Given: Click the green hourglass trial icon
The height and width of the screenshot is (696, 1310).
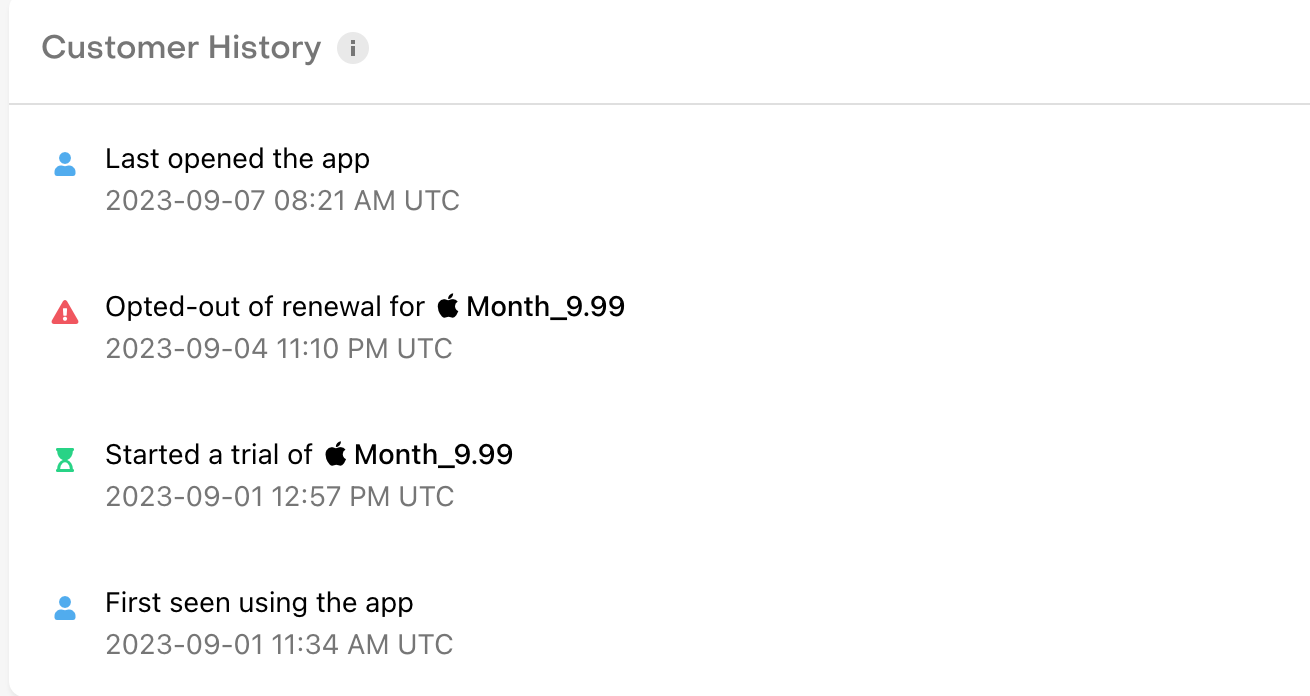Looking at the screenshot, I should pyautogui.click(x=65, y=460).
